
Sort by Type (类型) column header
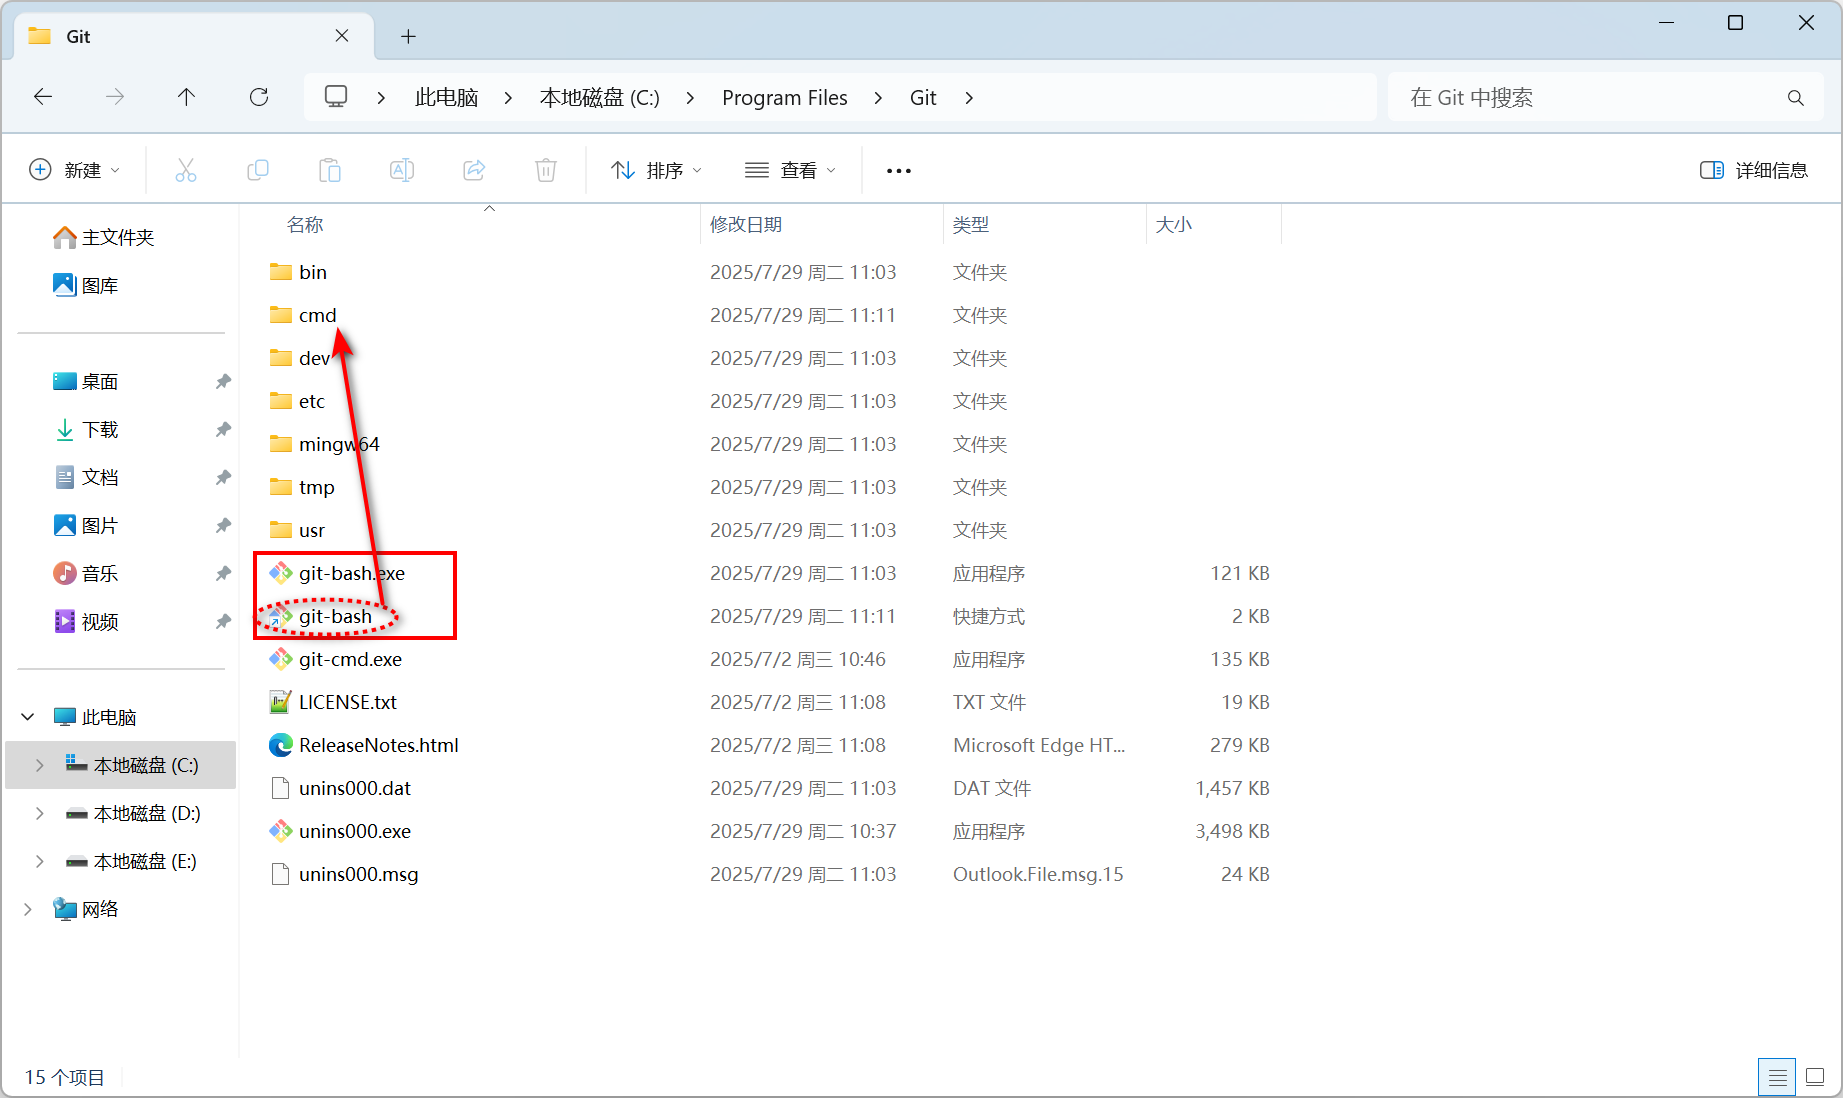(x=971, y=224)
